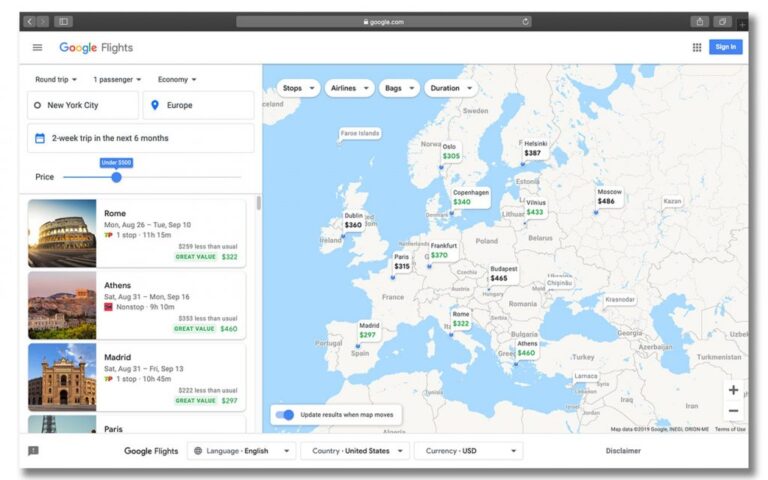The image size is (768, 480).
Task: Click the Rome Colosseum thumbnail
Action: tap(62, 233)
